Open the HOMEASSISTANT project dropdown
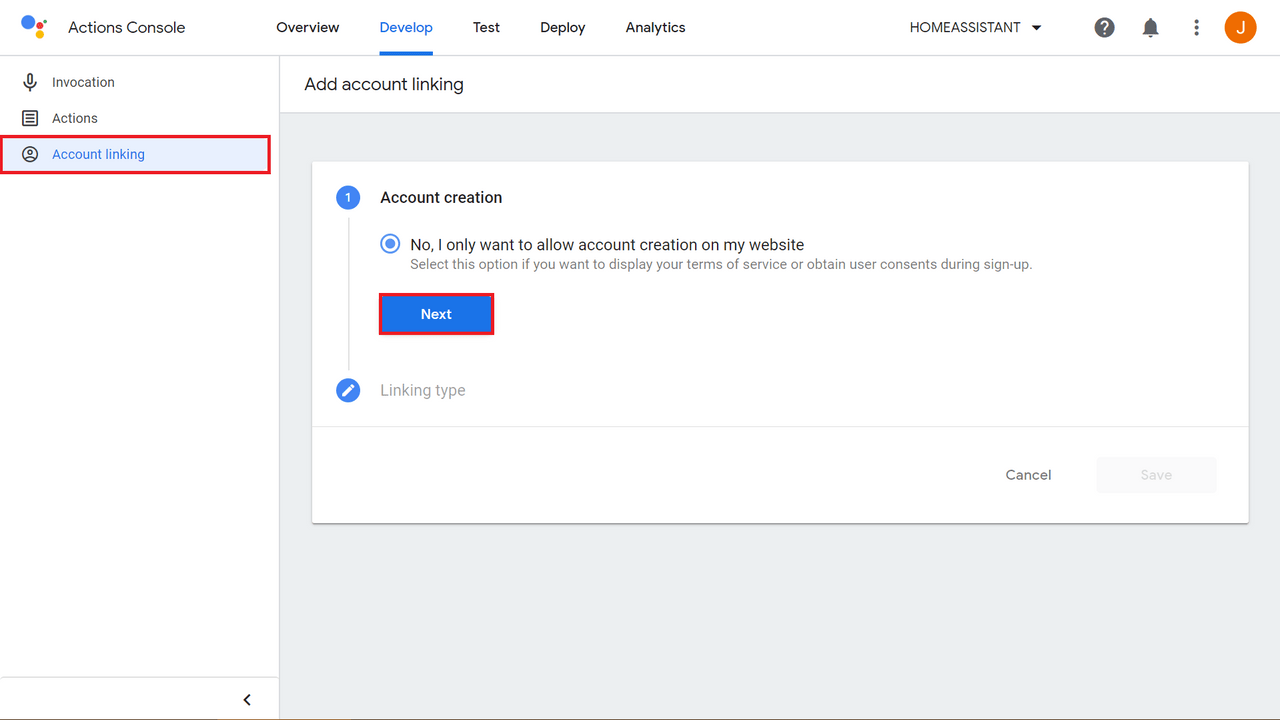 click(x=976, y=28)
